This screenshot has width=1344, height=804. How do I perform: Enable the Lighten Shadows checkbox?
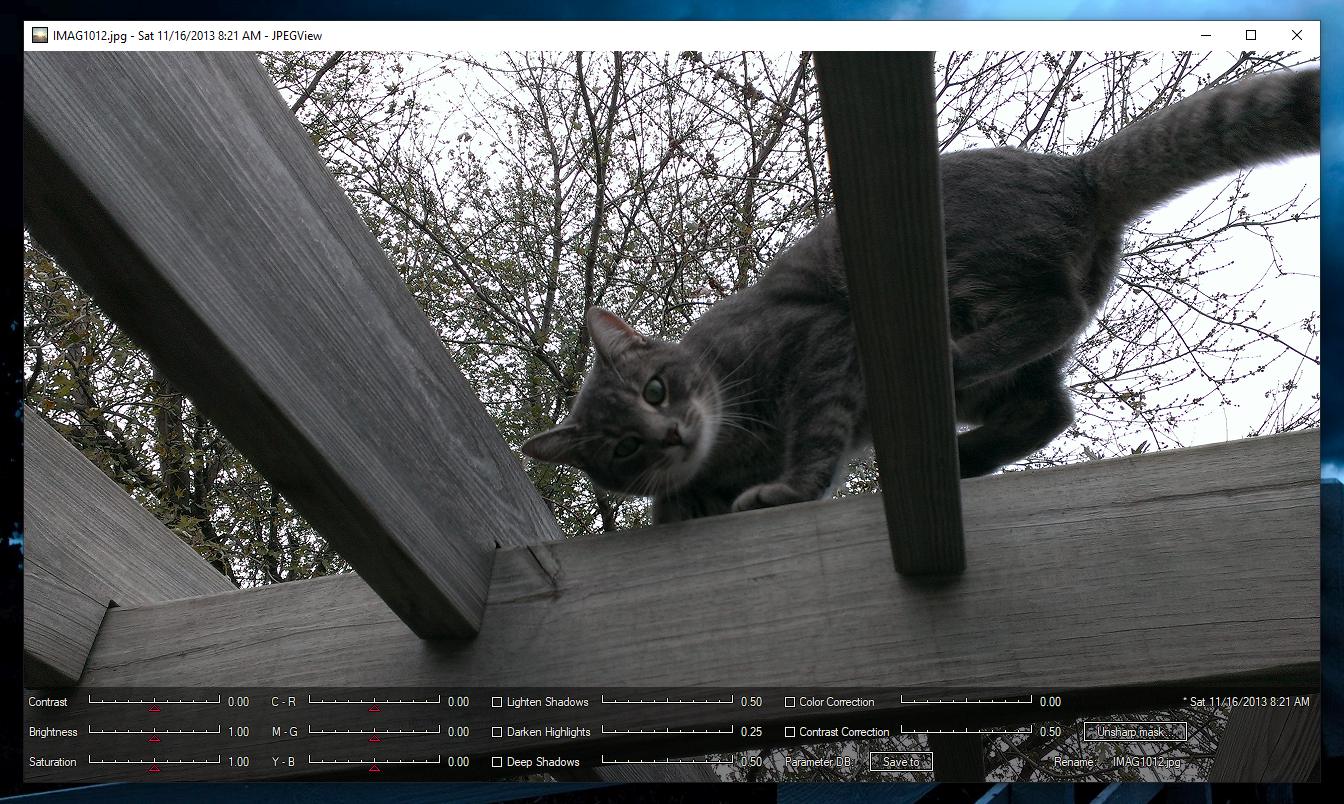pyautogui.click(x=497, y=702)
